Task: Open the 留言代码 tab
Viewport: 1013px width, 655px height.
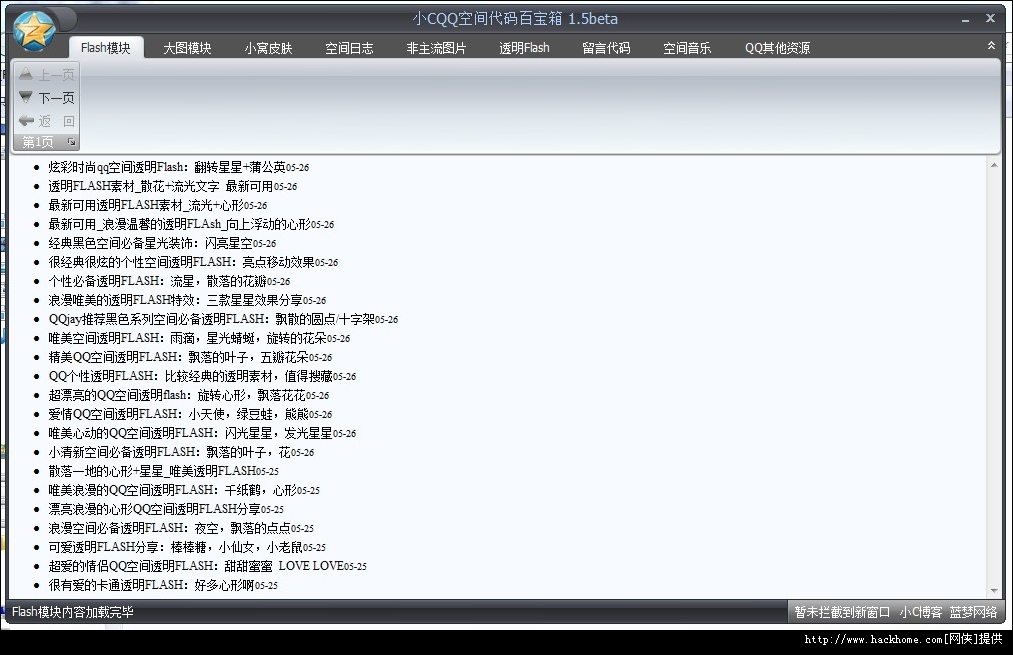Action: (606, 48)
